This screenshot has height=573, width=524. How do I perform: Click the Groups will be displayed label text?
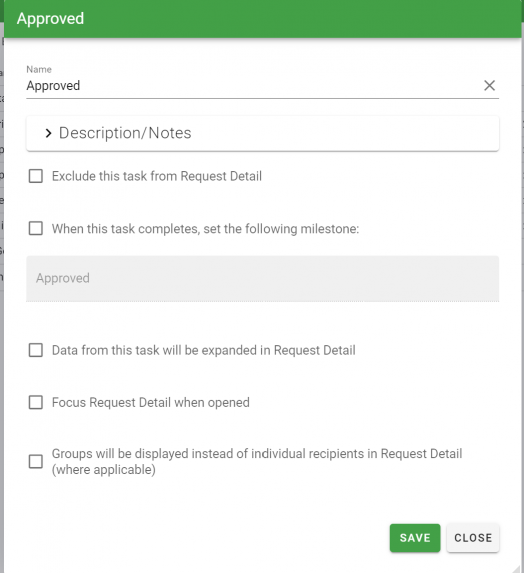click(x=257, y=462)
